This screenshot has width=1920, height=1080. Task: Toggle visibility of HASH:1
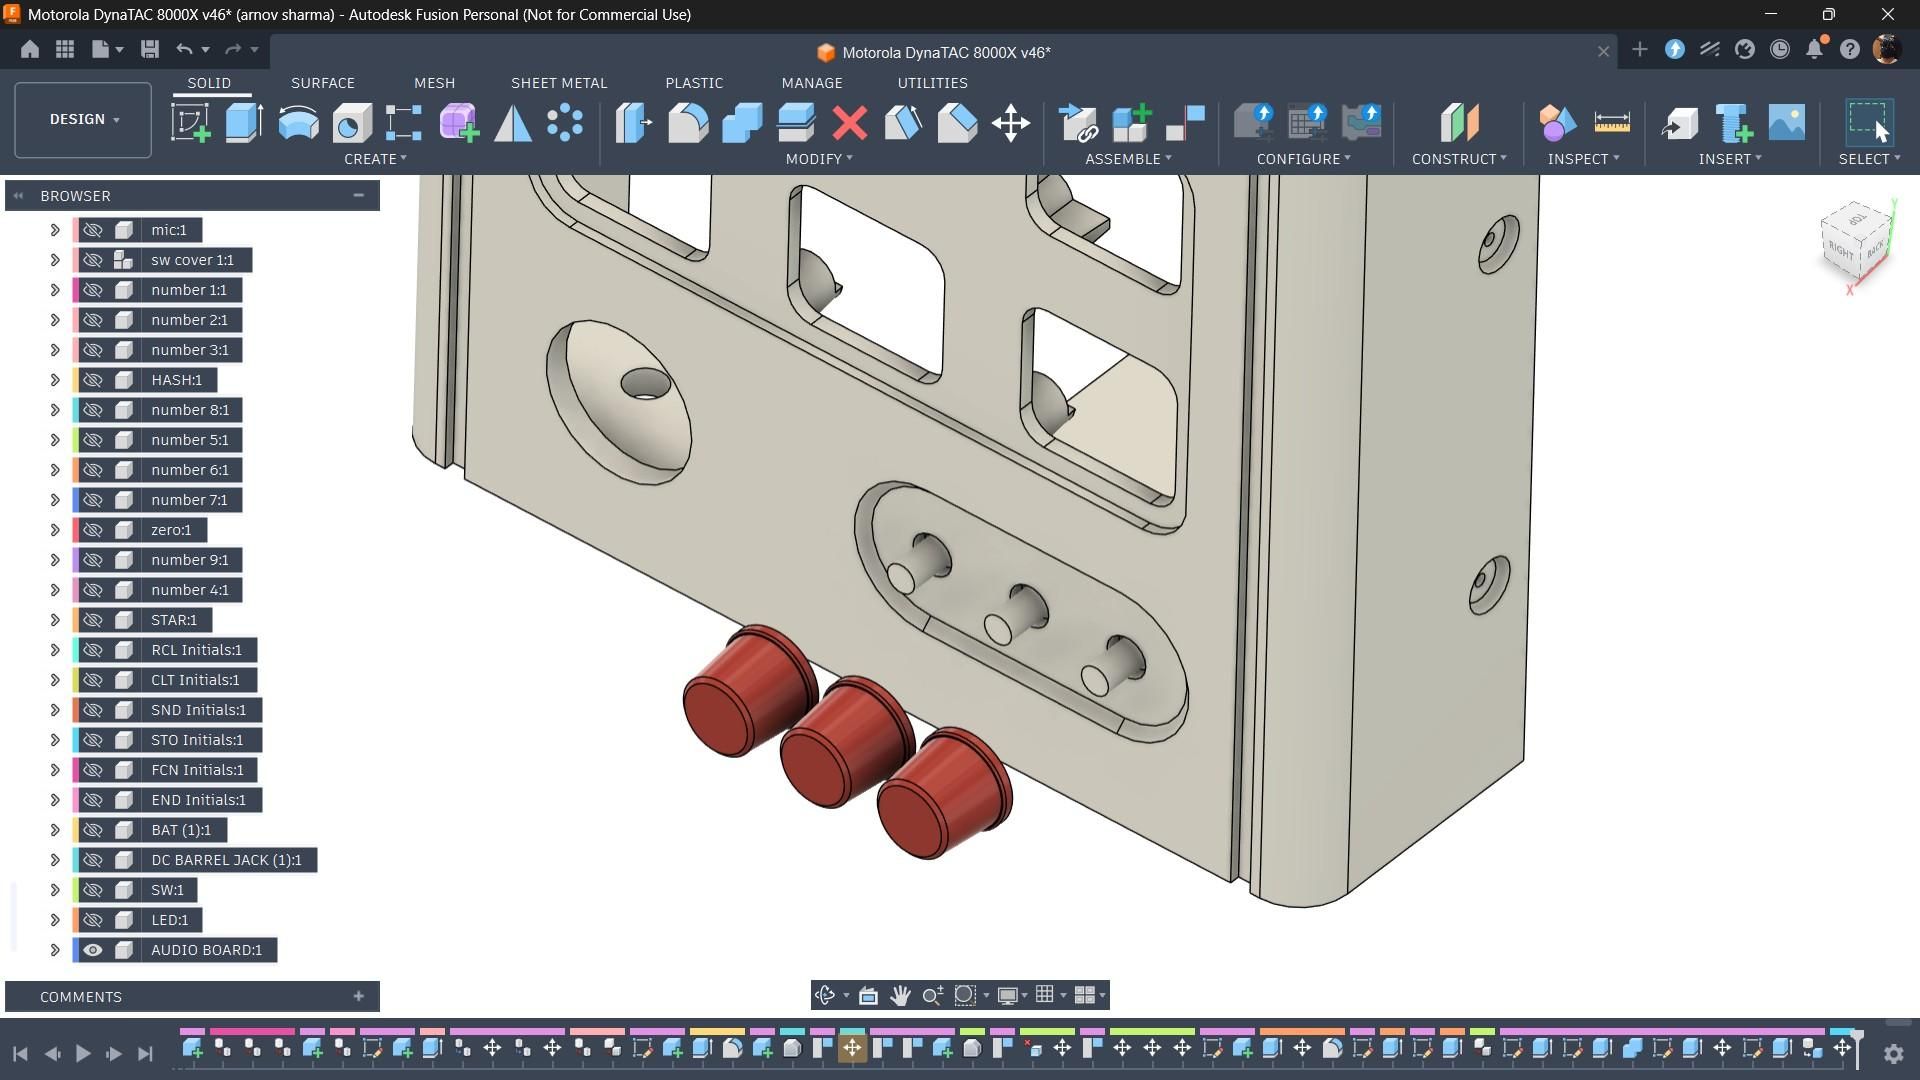tap(93, 380)
